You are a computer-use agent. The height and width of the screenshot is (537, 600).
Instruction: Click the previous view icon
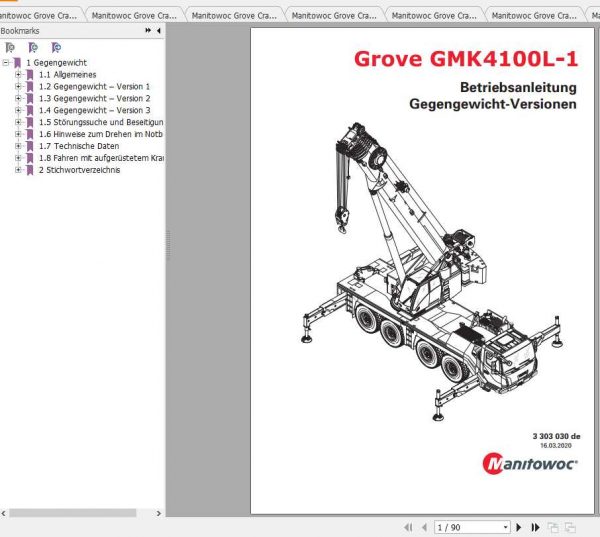coord(553,527)
